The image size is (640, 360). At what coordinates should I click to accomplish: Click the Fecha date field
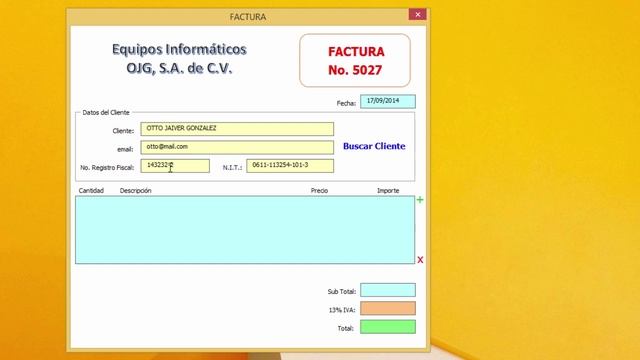pyautogui.click(x=388, y=101)
